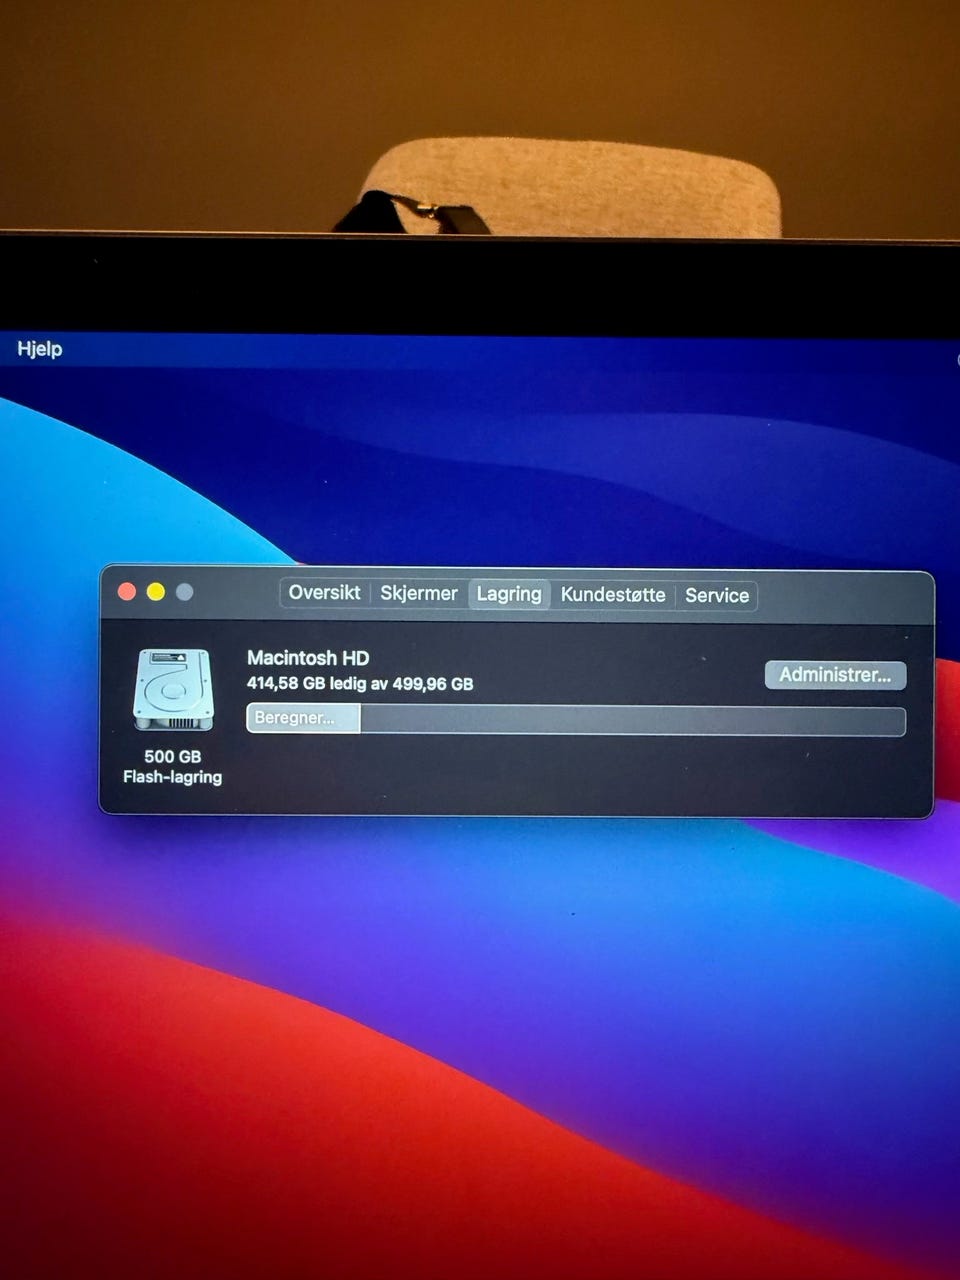Select the Lagring tab
The width and height of the screenshot is (960, 1280).
coord(509,594)
